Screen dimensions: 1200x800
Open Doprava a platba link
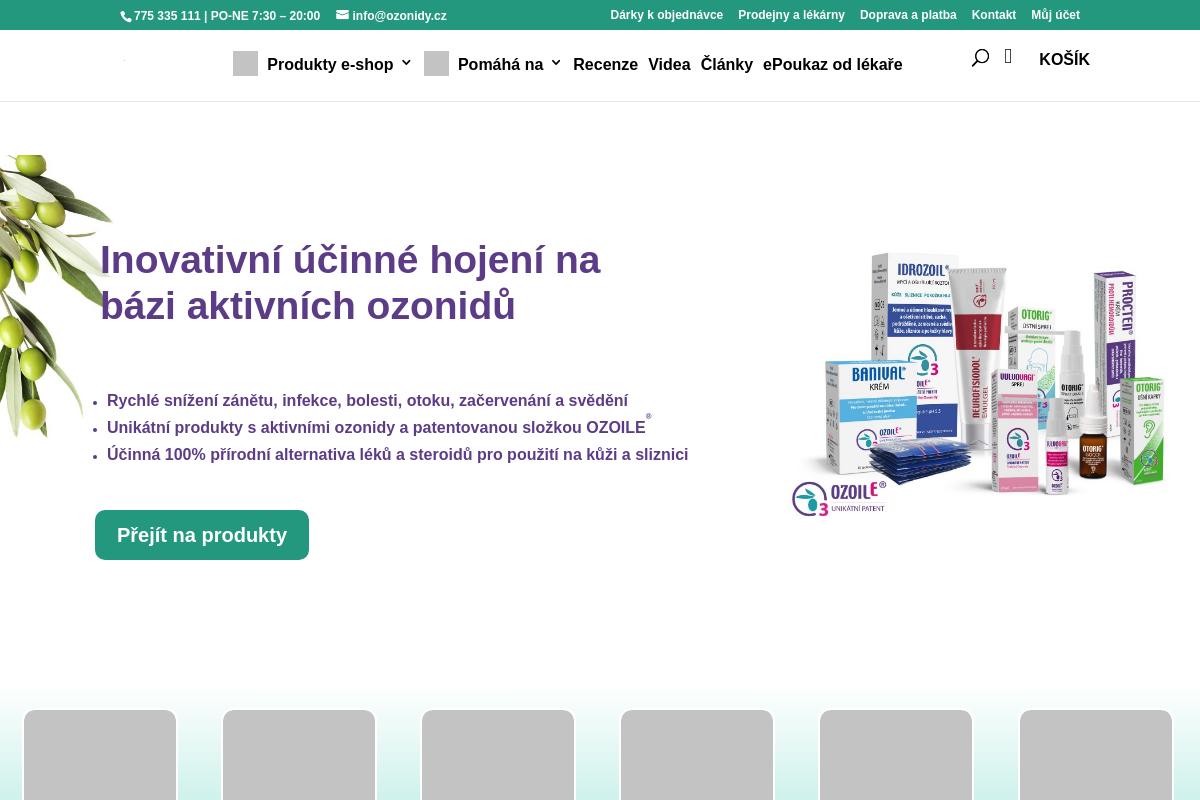908,15
